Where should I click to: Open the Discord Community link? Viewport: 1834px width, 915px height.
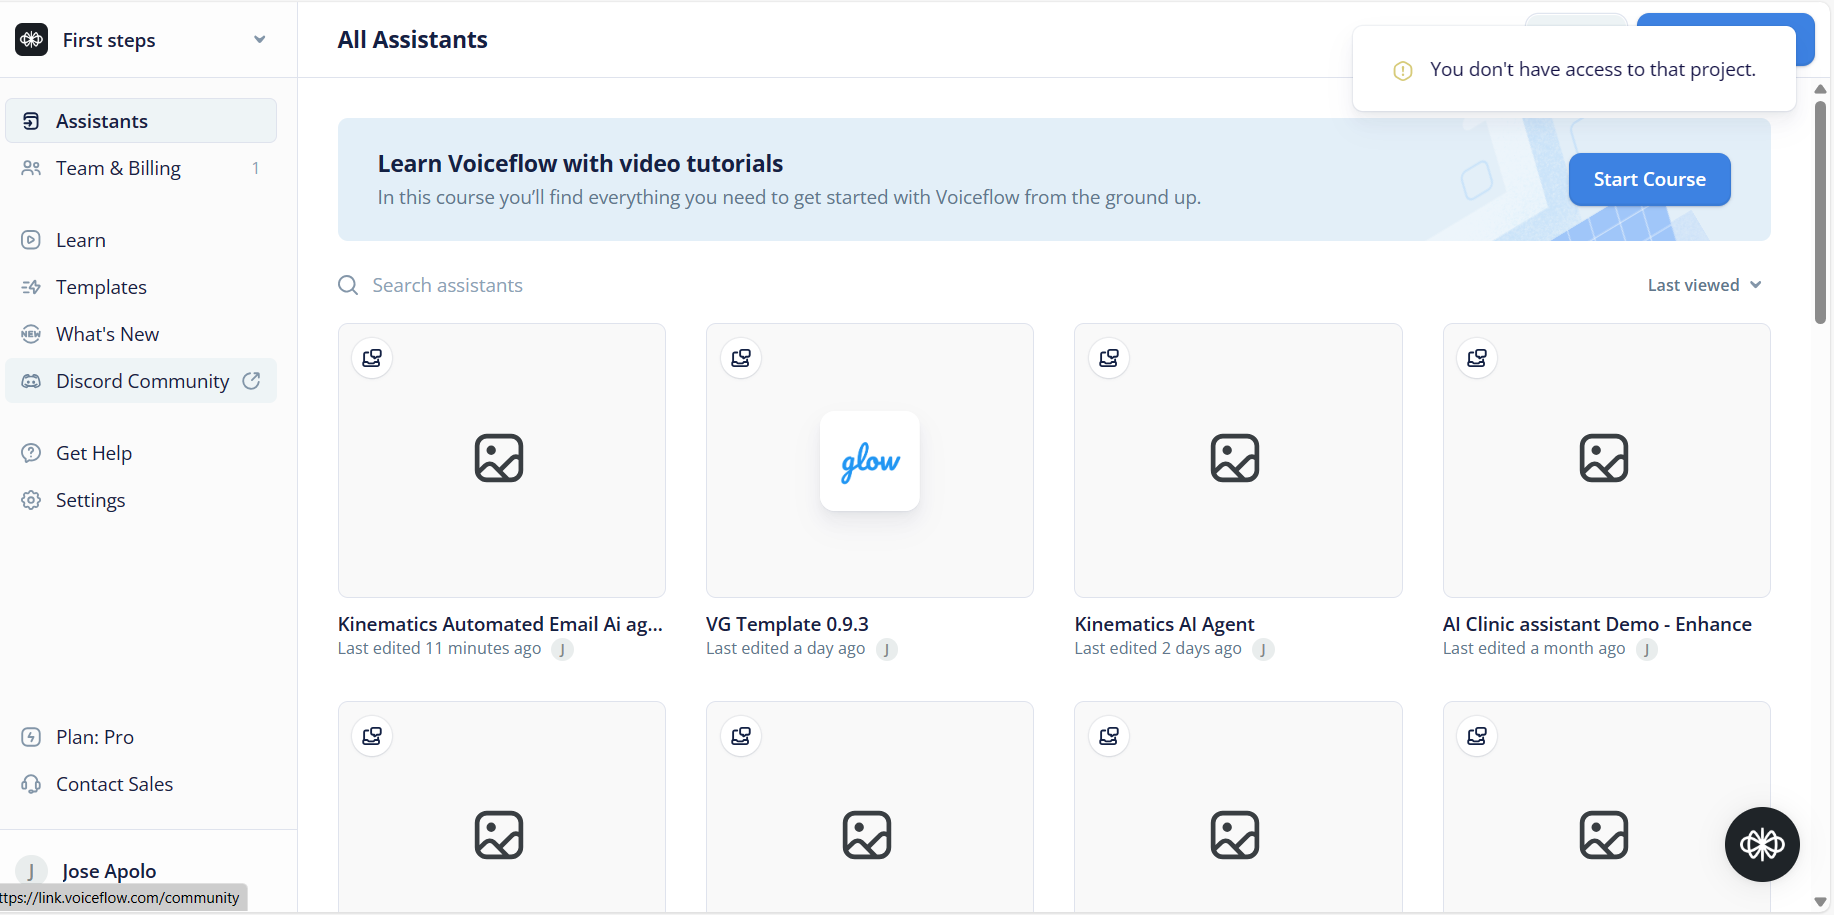click(x=141, y=381)
